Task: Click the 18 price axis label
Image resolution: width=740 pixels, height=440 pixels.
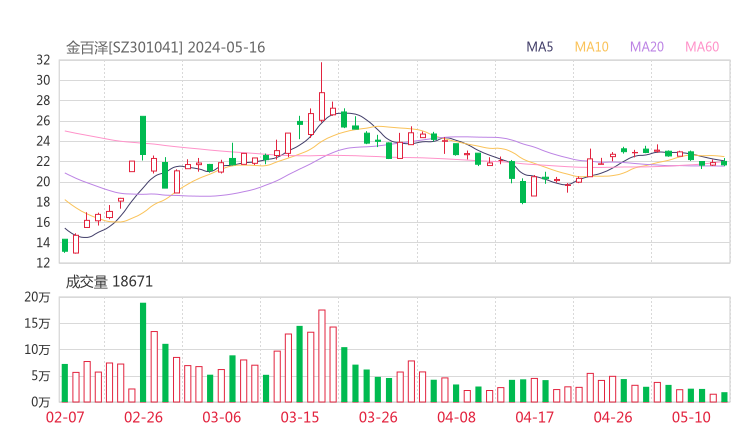Action: 43,202
